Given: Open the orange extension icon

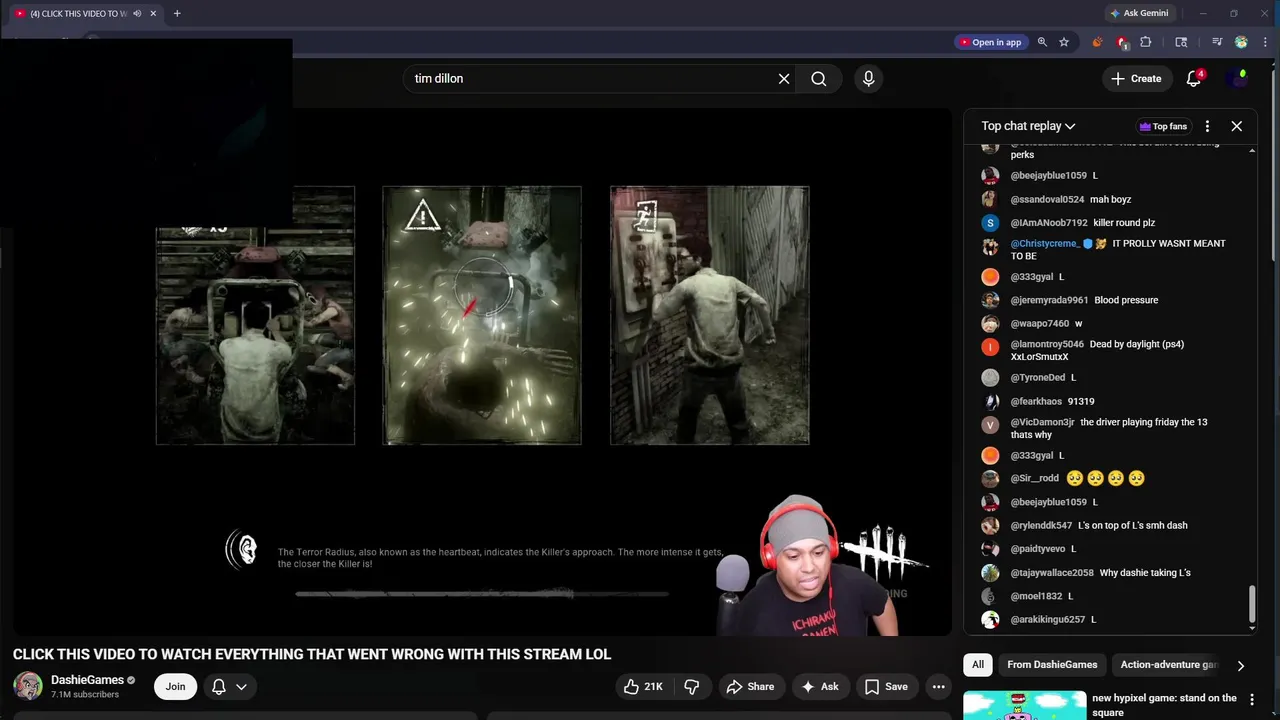Looking at the screenshot, I should 1097,42.
